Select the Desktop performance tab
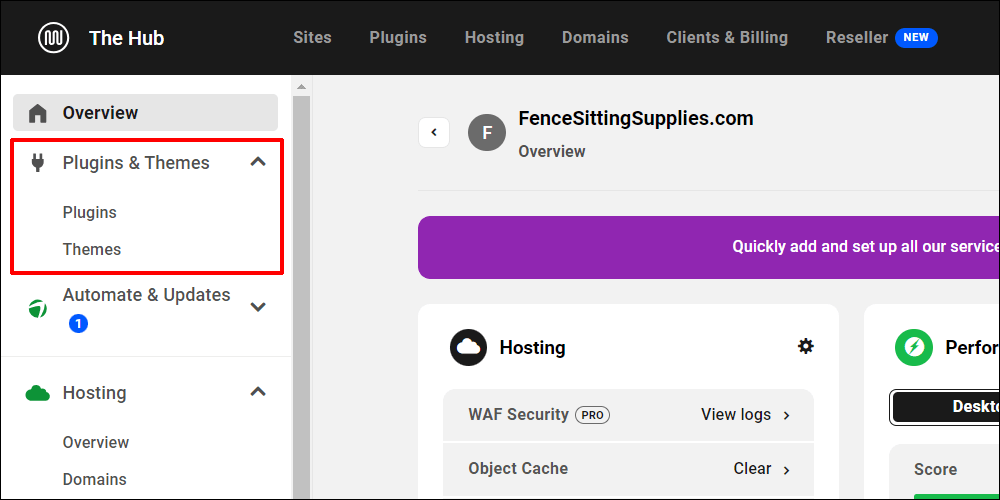The height and width of the screenshot is (500, 1000). [x=946, y=407]
